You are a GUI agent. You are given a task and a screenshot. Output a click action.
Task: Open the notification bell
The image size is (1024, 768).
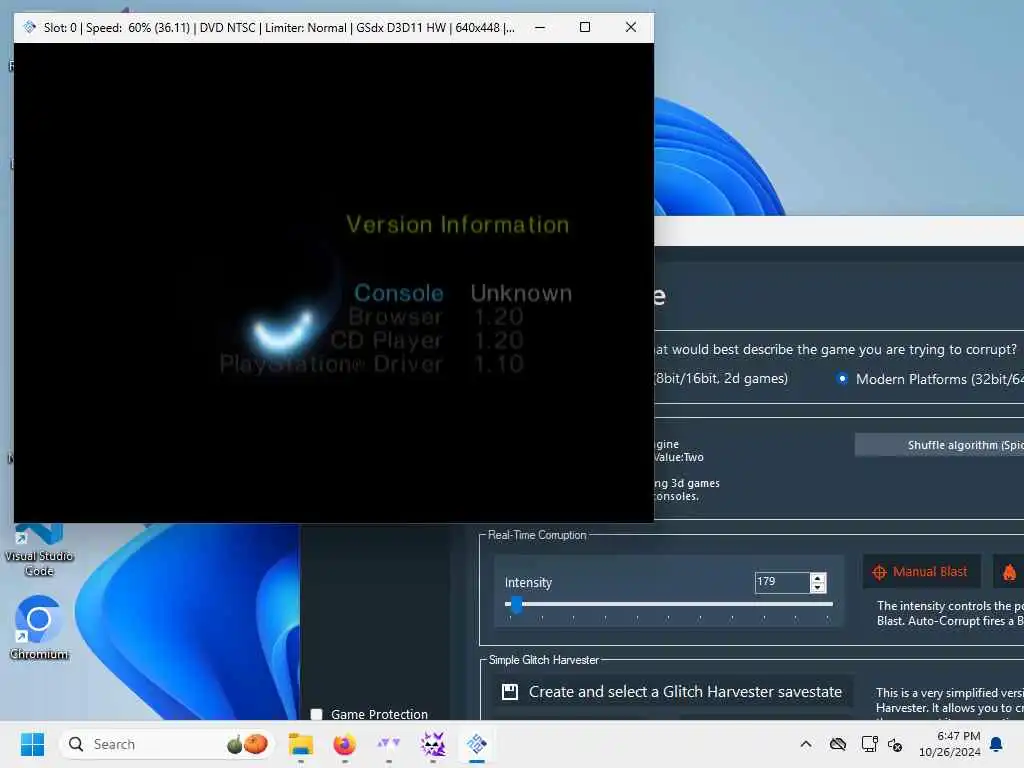pos(996,744)
